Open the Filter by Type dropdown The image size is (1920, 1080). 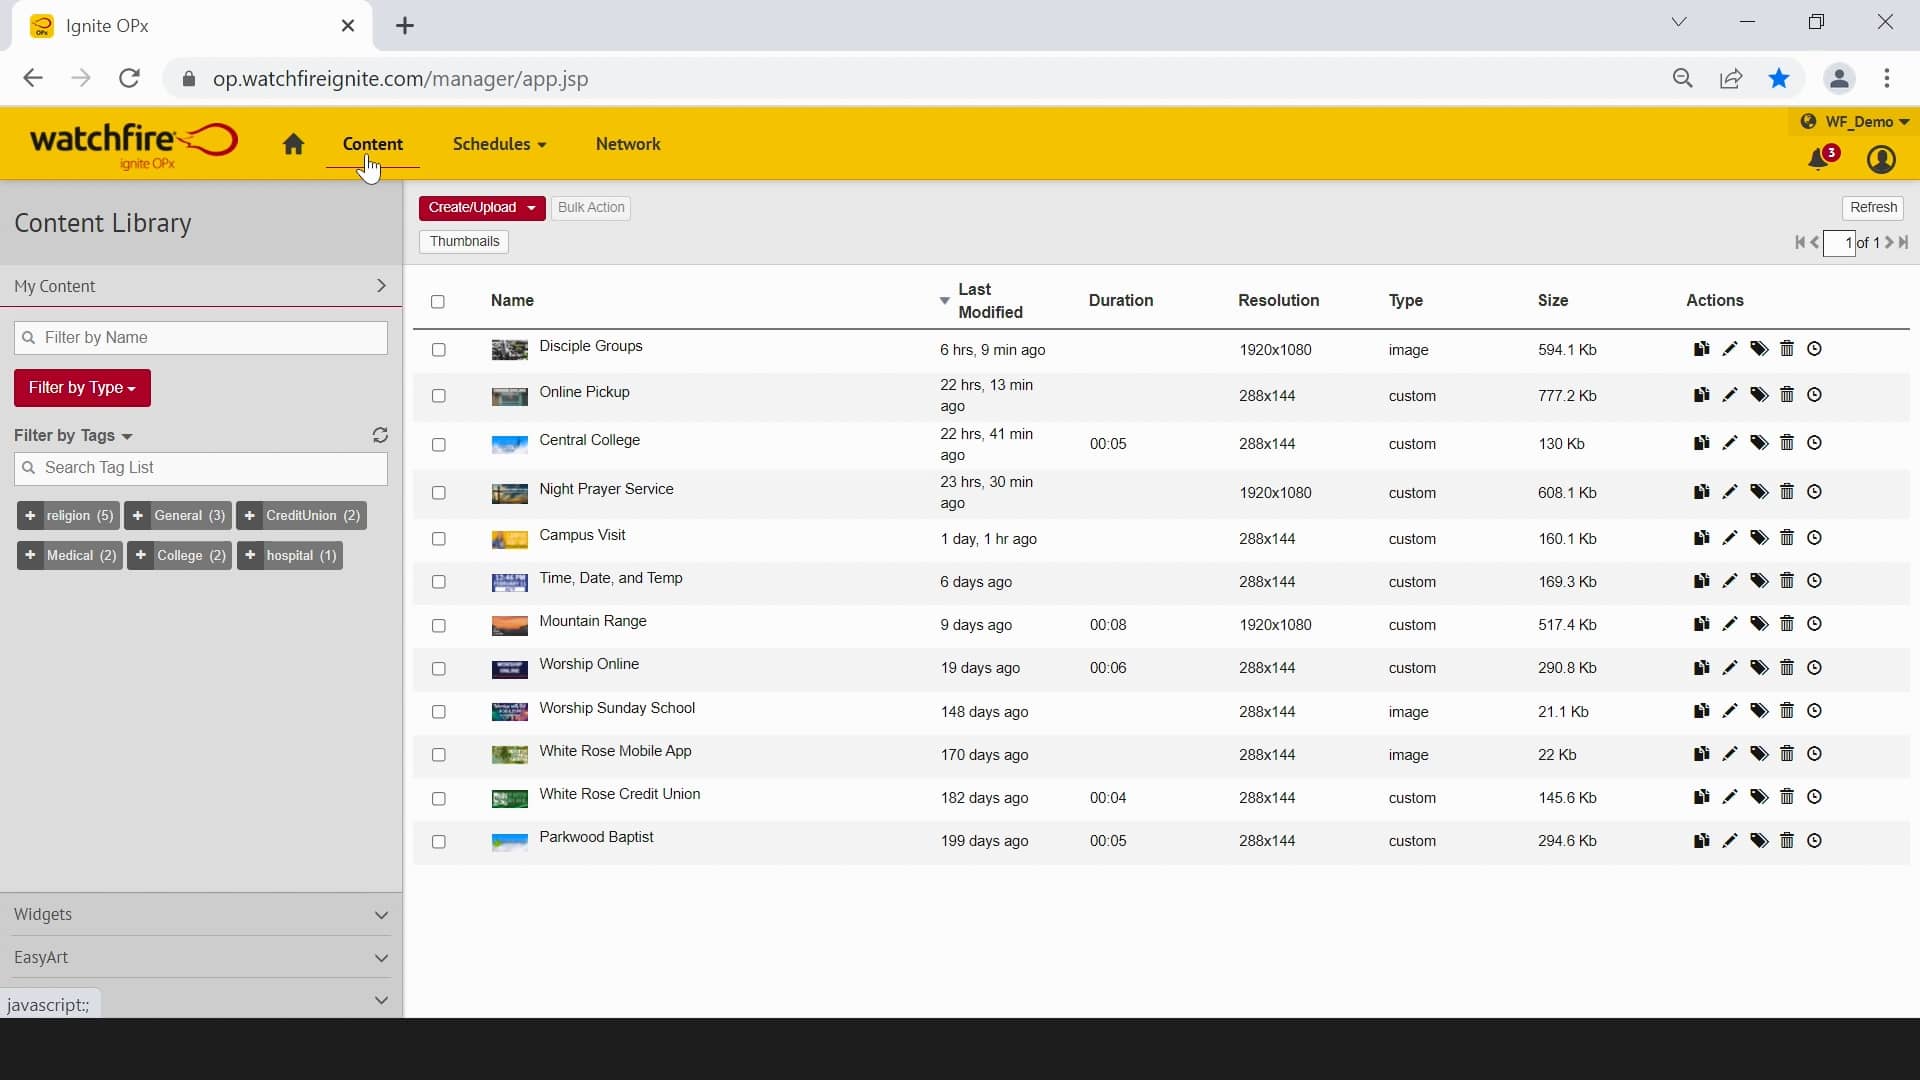tap(82, 388)
